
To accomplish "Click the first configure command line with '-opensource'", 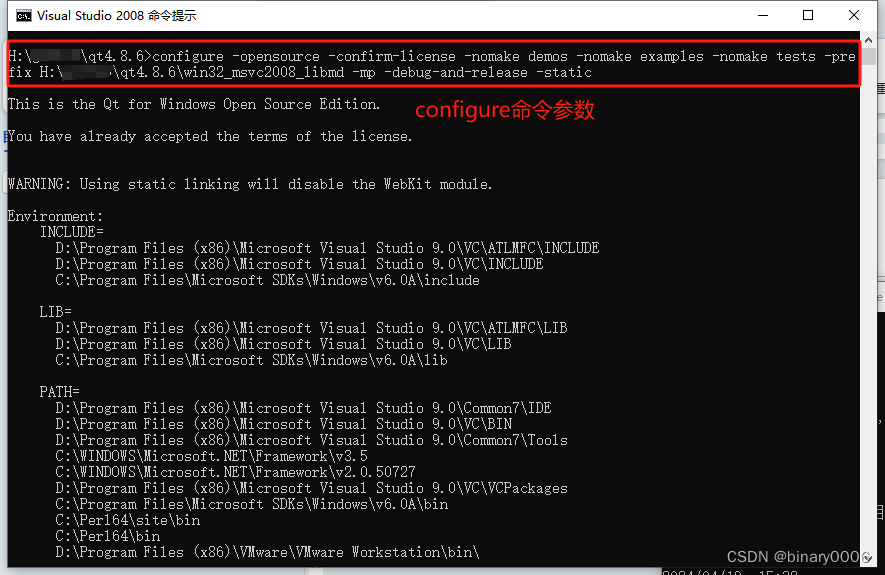I will (432, 56).
